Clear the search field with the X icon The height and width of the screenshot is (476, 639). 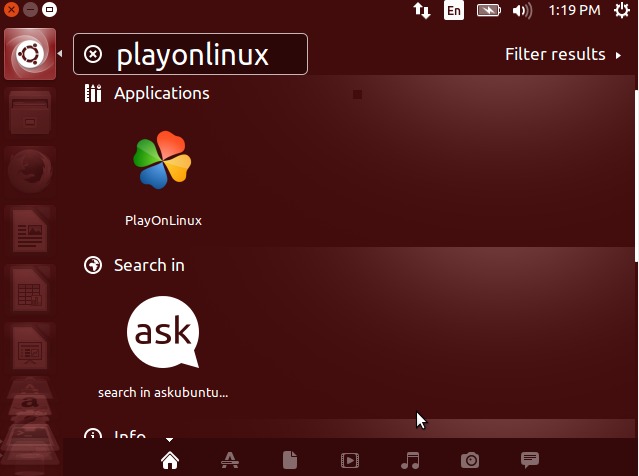[93, 54]
